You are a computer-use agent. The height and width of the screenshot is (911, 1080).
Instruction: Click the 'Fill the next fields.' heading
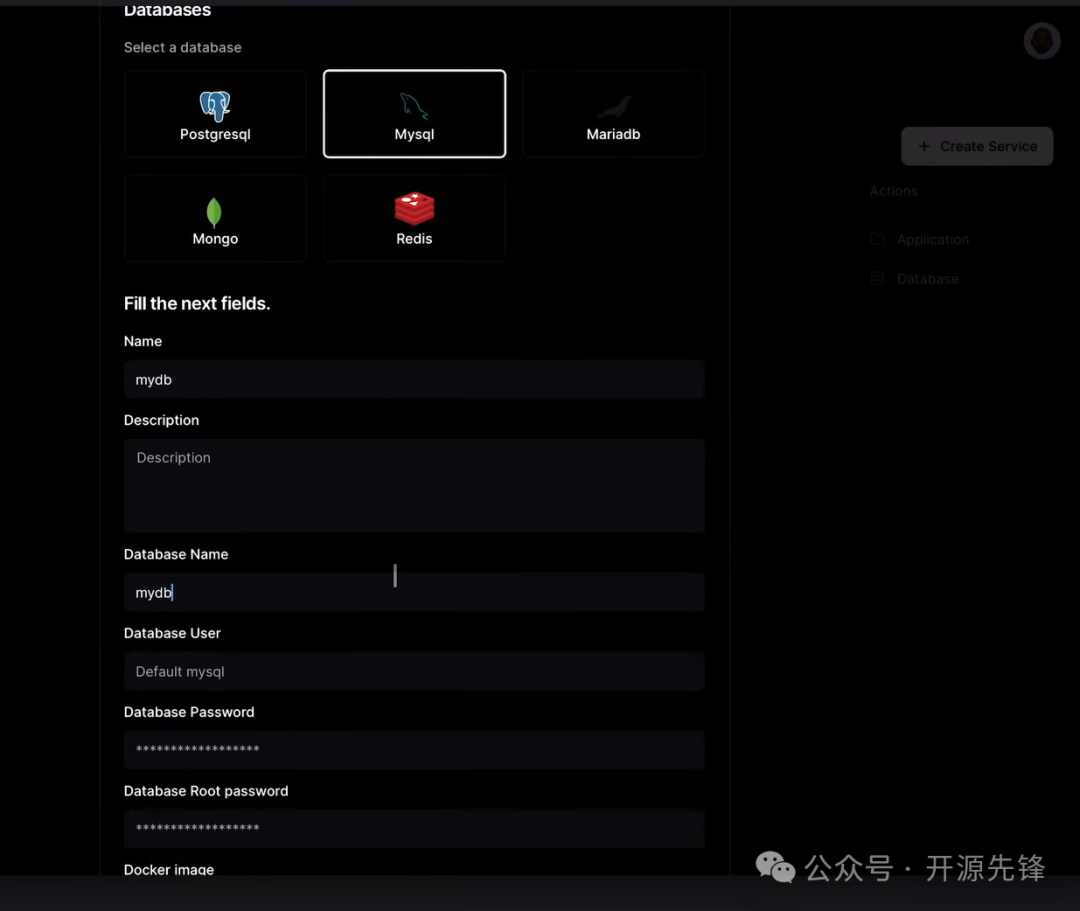click(197, 304)
